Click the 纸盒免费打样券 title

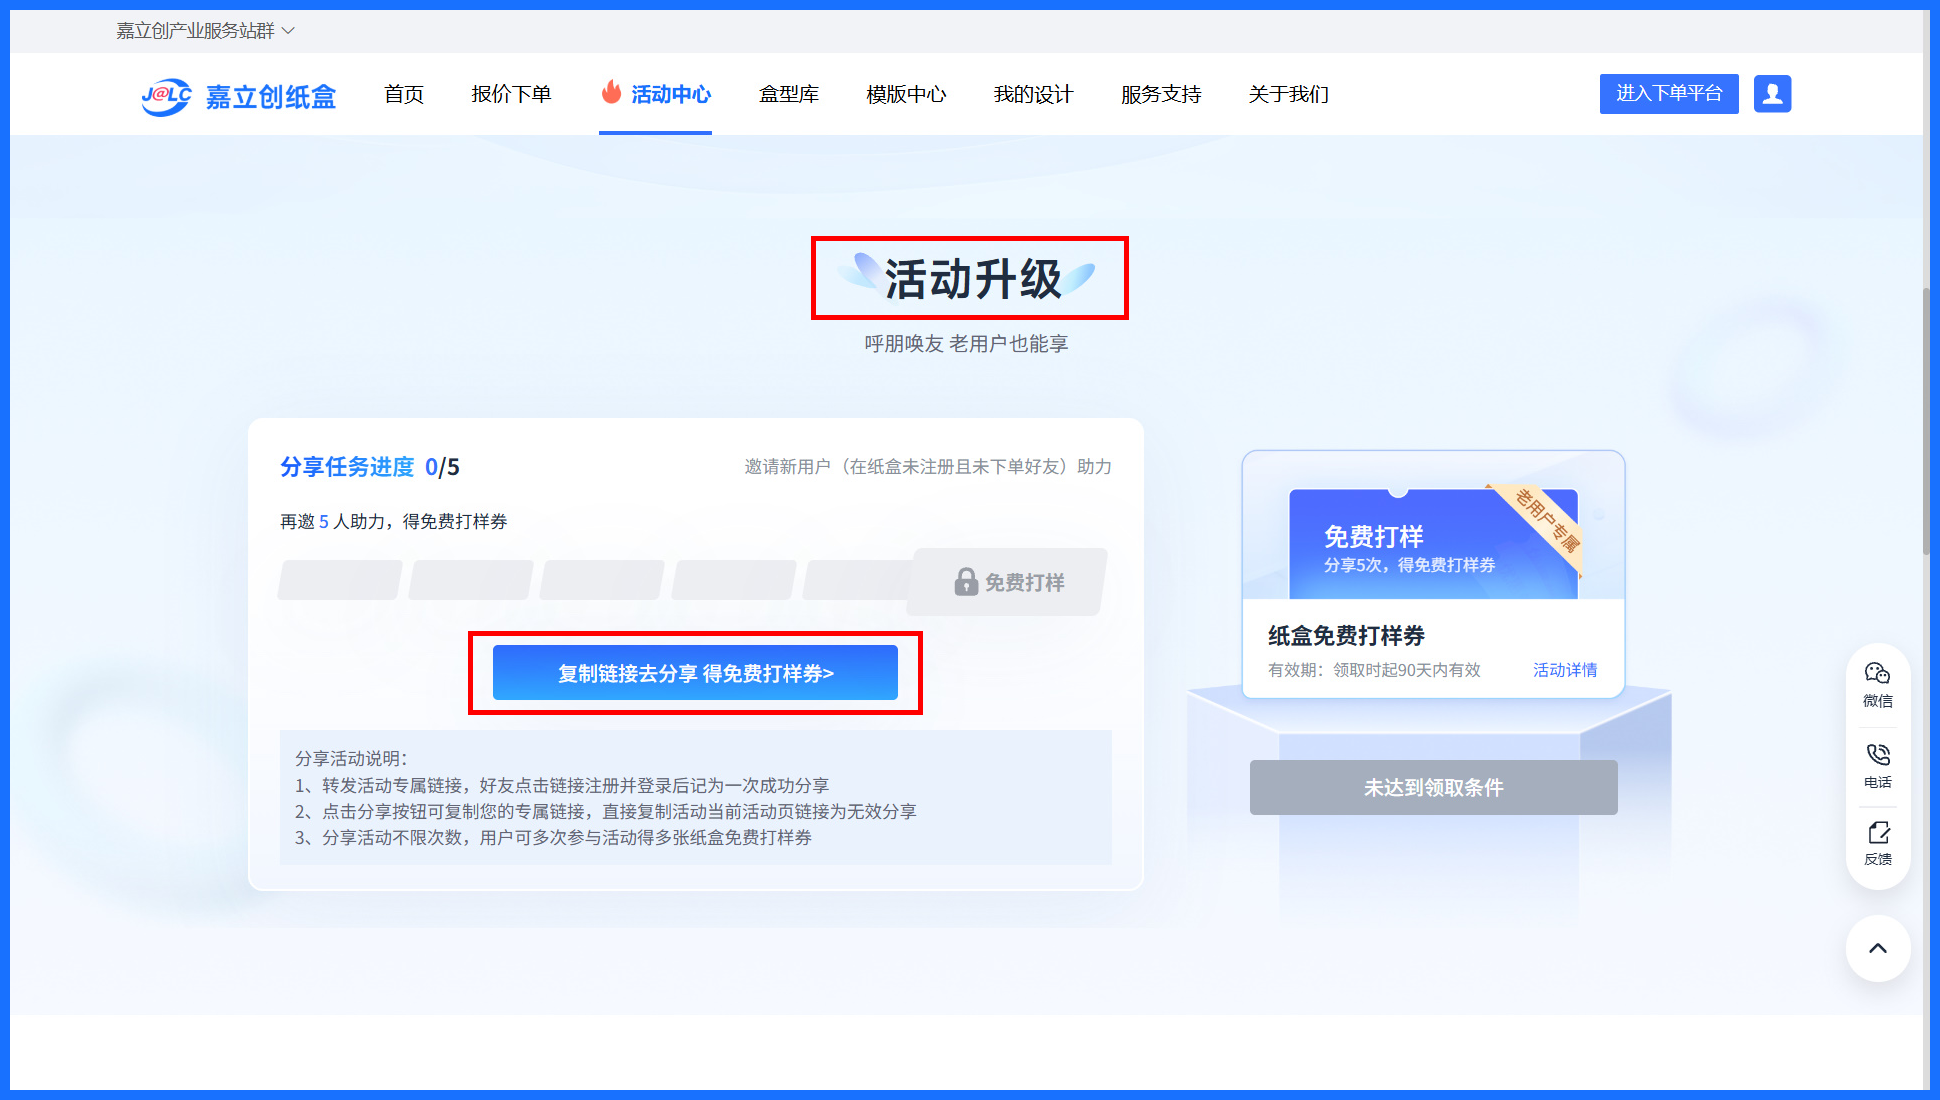pyautogui.click(x=1346, y=635)
